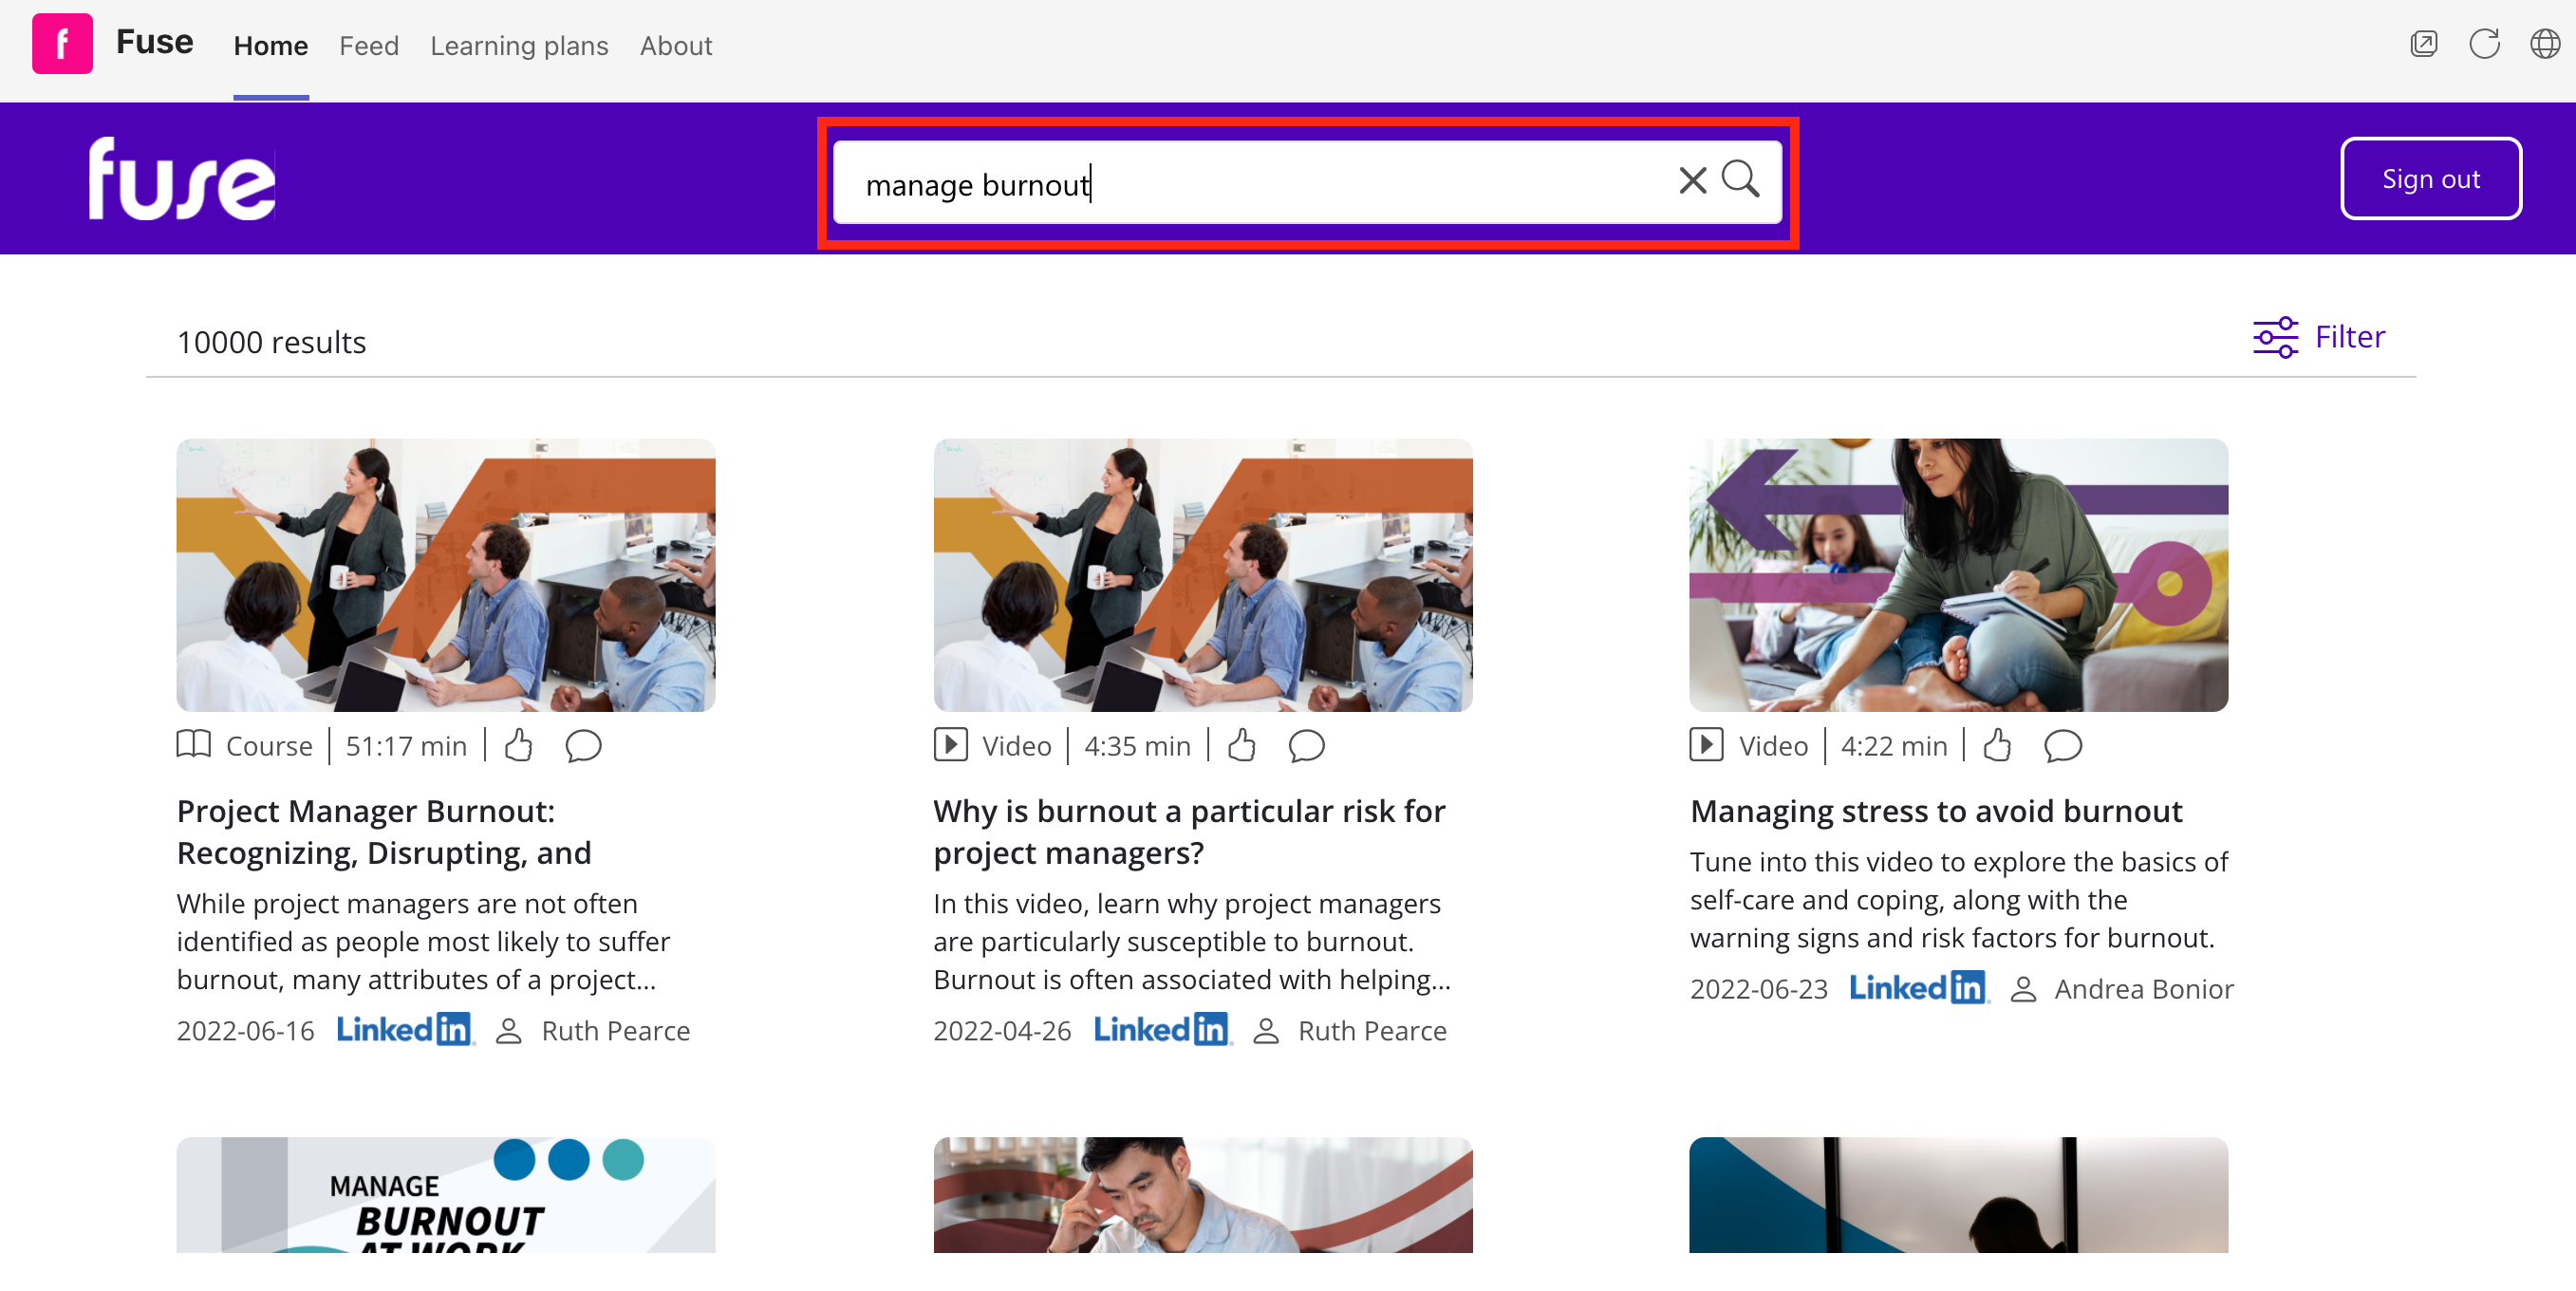Click into the 'manage burnout' search field

pos(1250,184)
